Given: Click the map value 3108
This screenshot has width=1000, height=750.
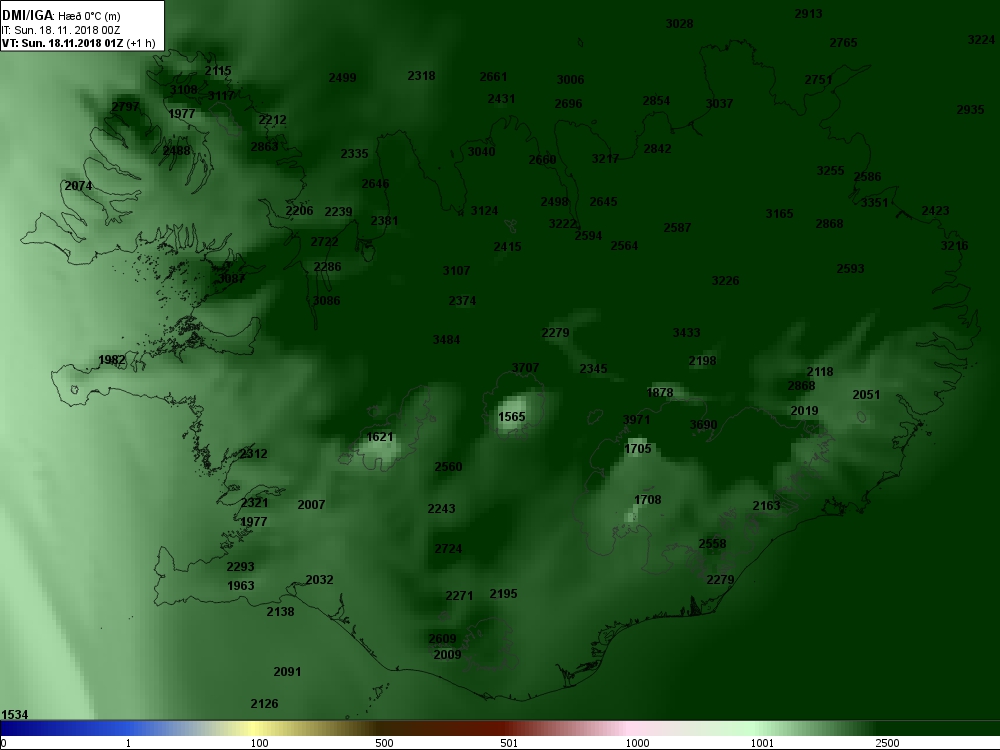Looking at the screenshot, I should [184, 90].
